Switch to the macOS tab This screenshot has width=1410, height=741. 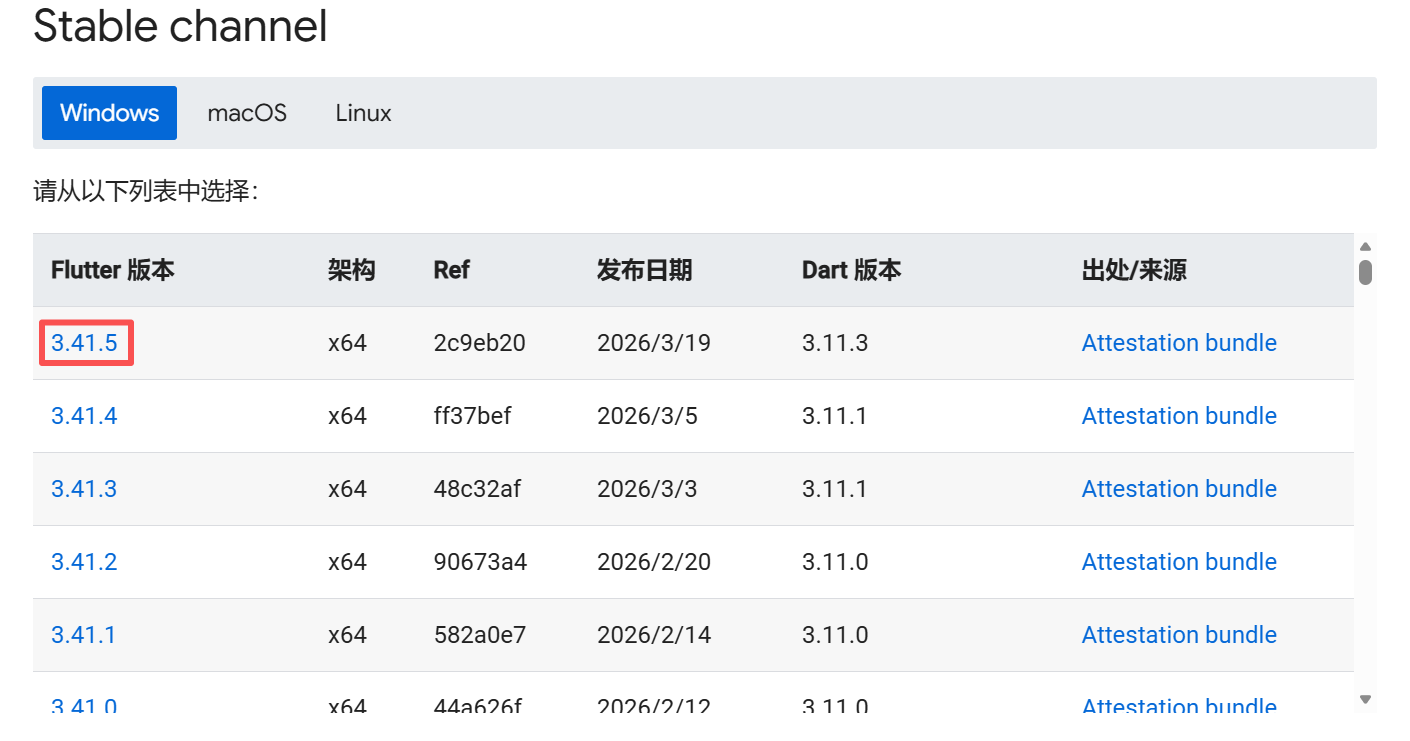click(x=247, y=113)
